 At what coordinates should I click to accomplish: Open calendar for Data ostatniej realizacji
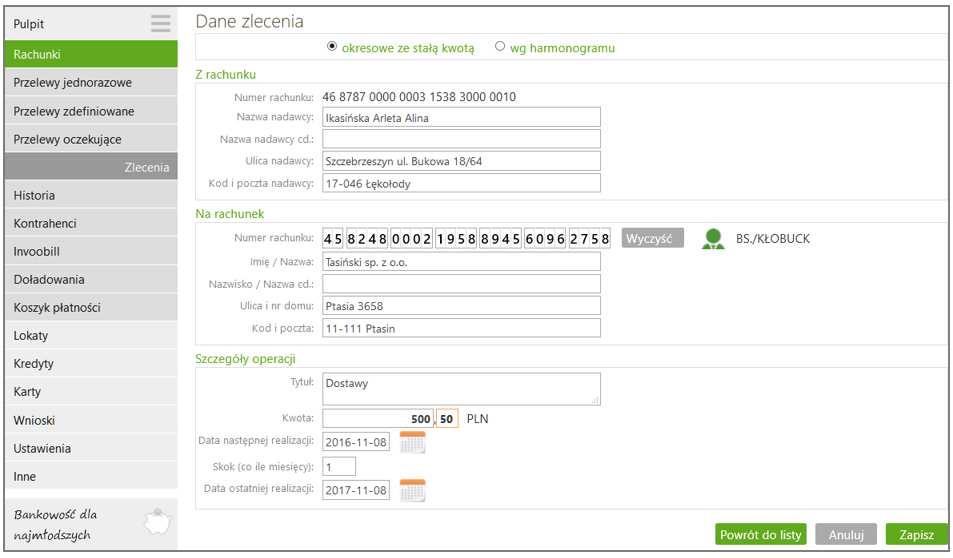[x=413, y=491]
